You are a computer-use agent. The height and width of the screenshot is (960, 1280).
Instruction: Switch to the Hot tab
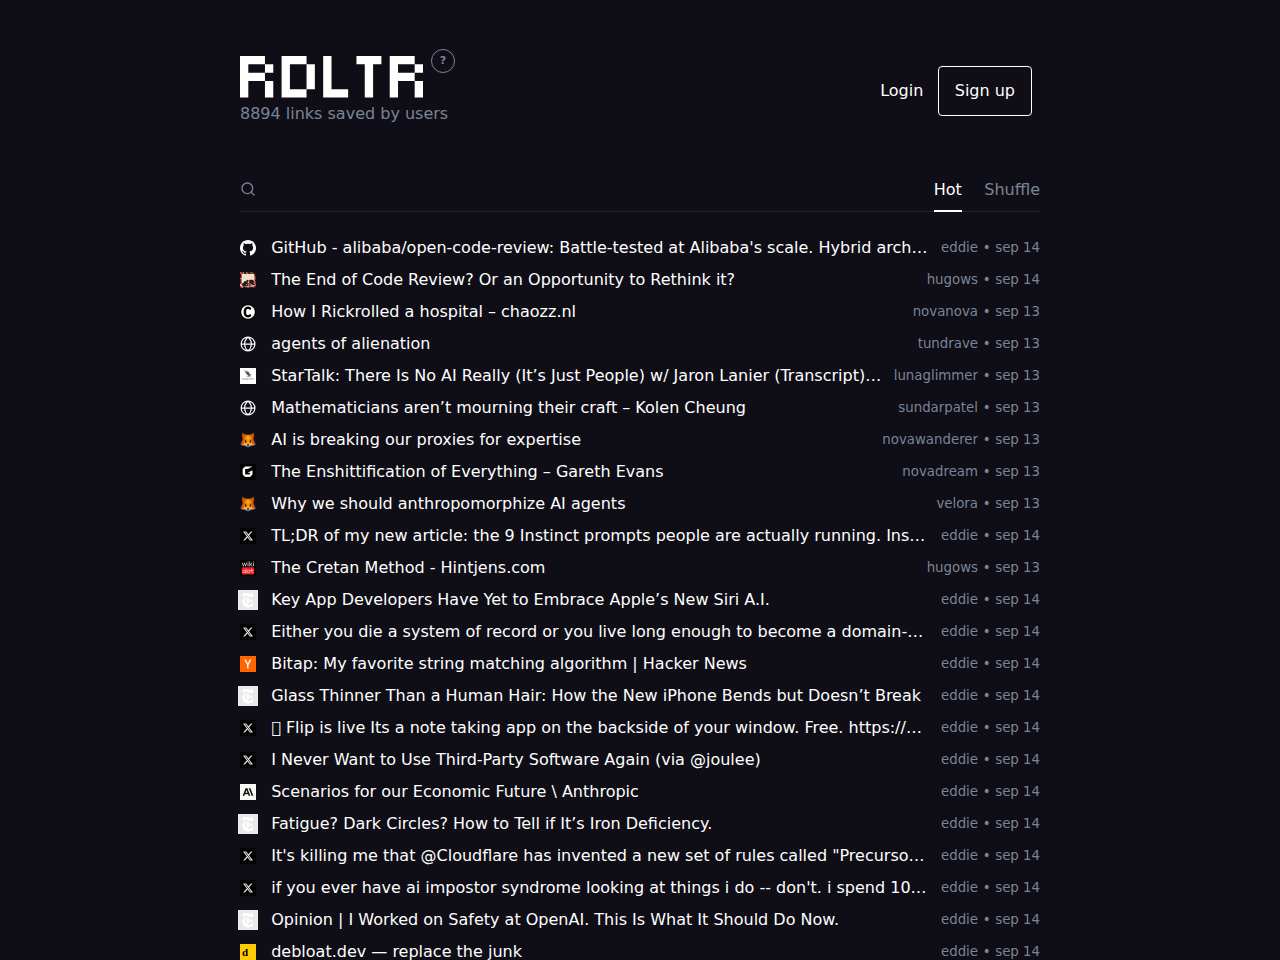[947, 189]
